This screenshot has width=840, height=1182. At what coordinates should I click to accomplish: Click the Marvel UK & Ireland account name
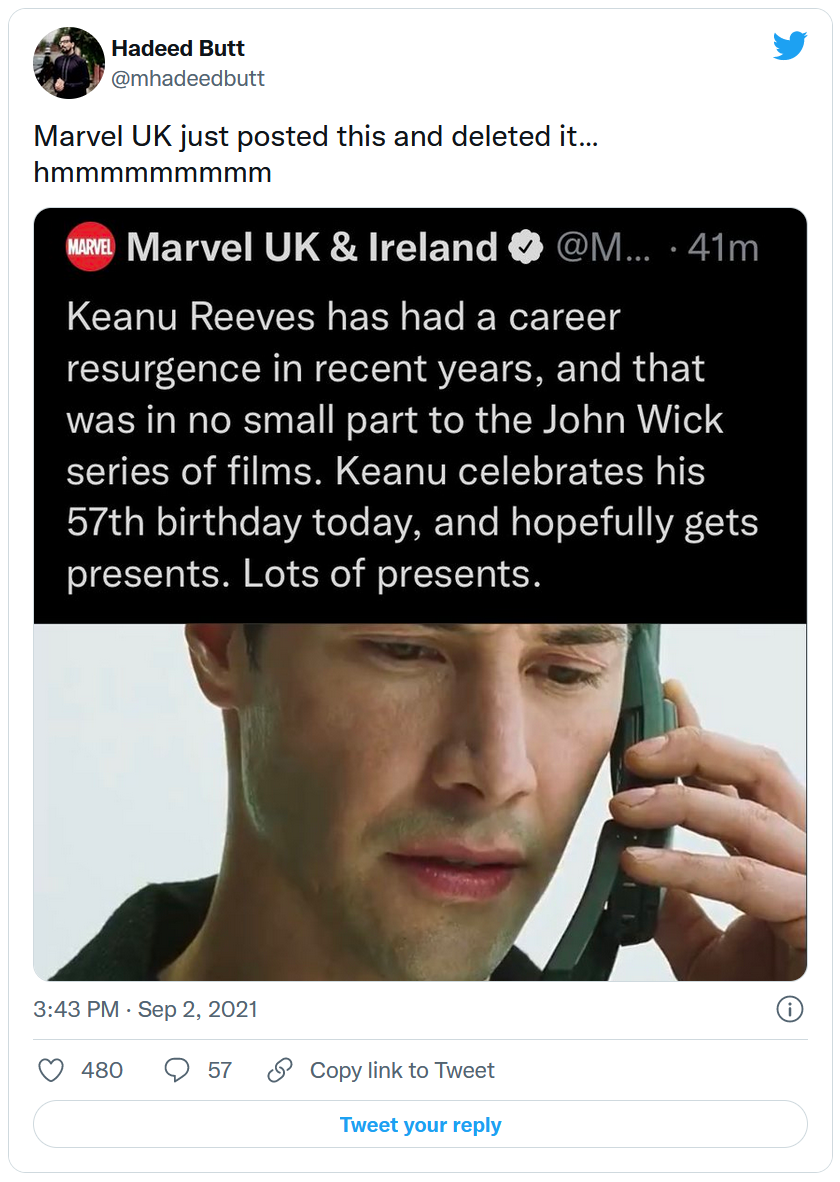[312, 247]
